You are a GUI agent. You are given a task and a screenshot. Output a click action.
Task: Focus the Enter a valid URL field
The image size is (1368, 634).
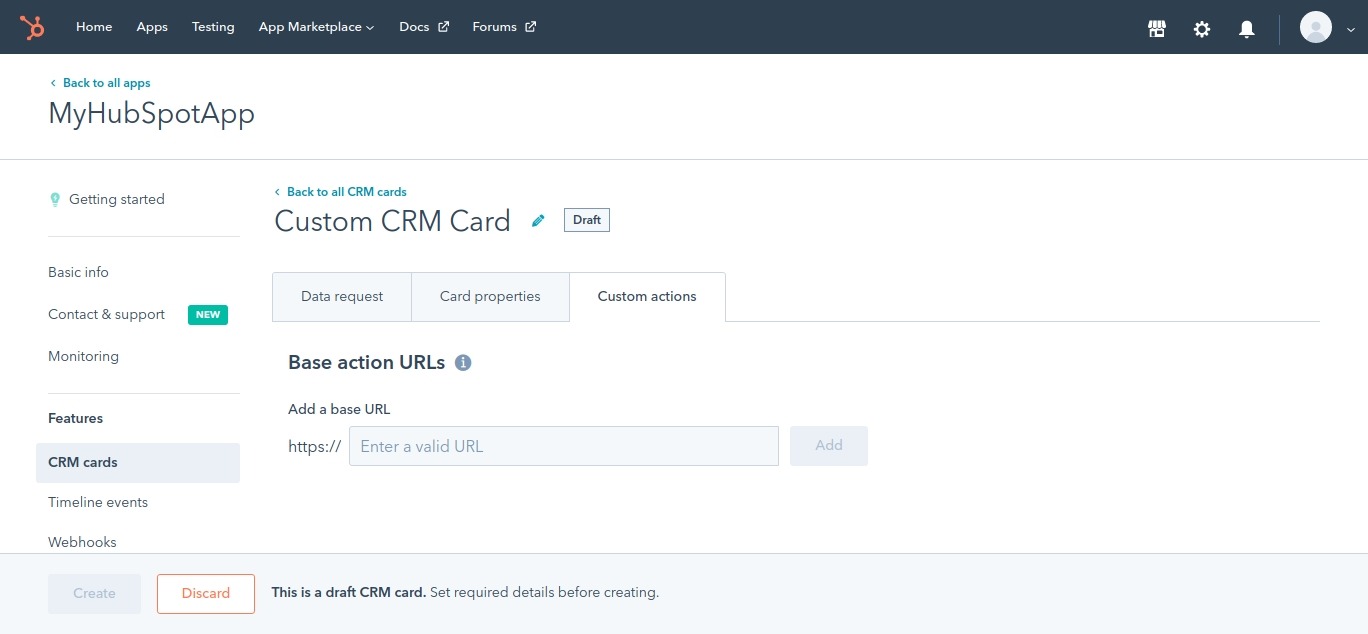click(x=563, y=446)
